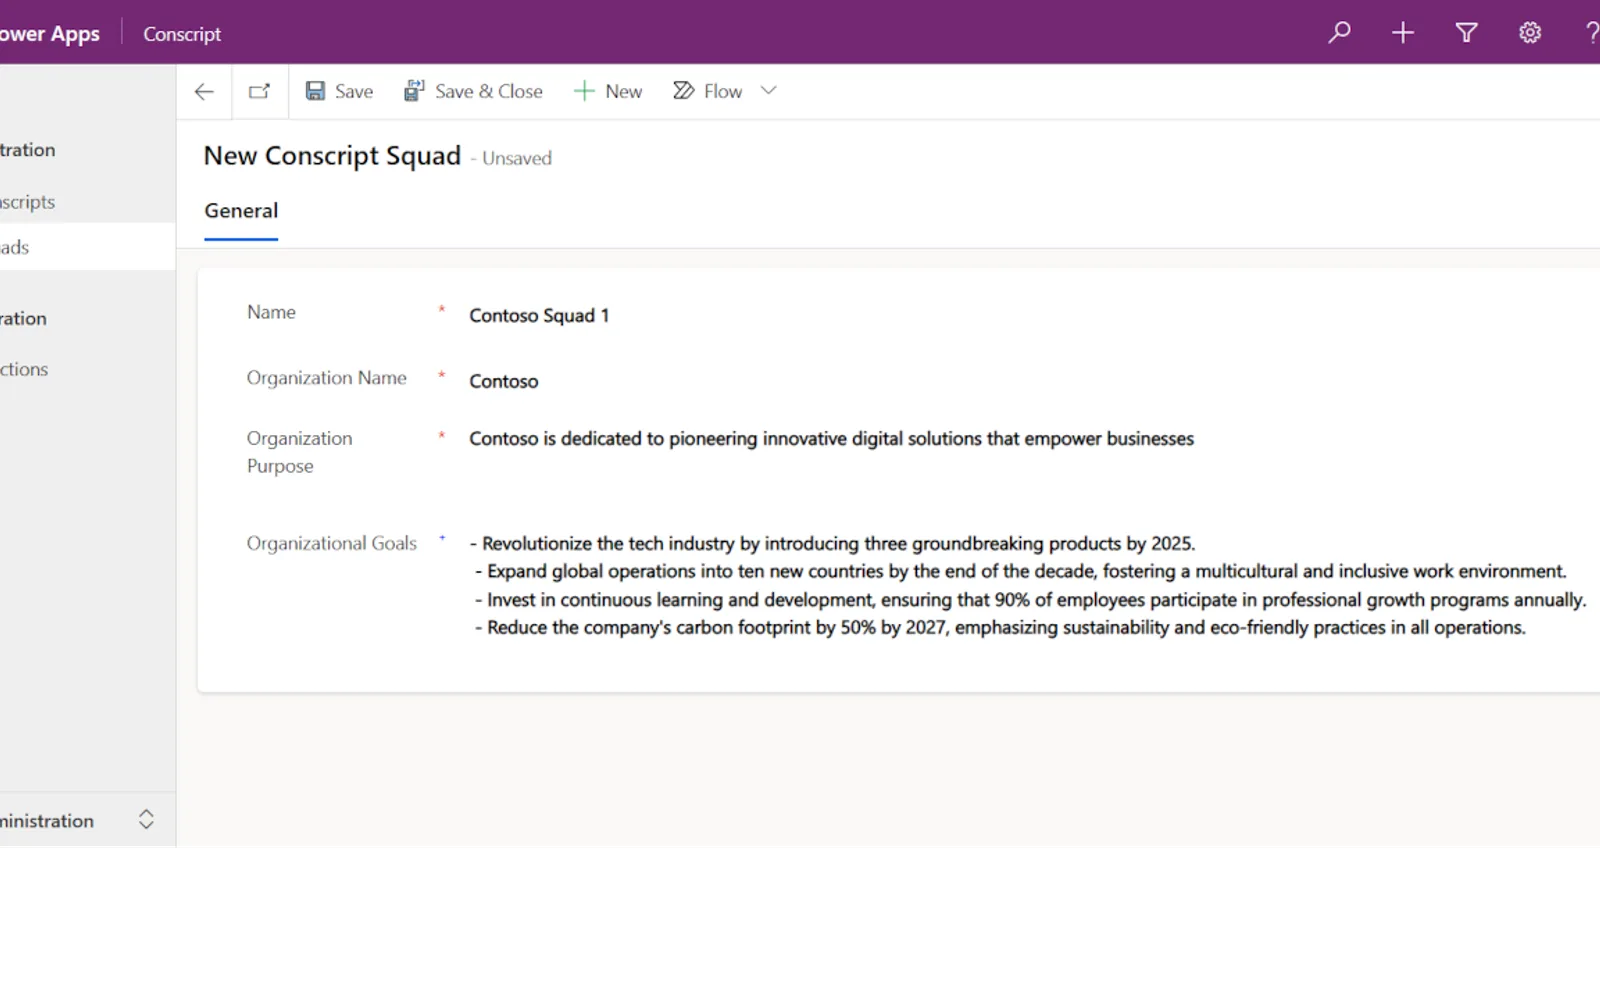Open the search magnifier icon

click(1339, 33)
